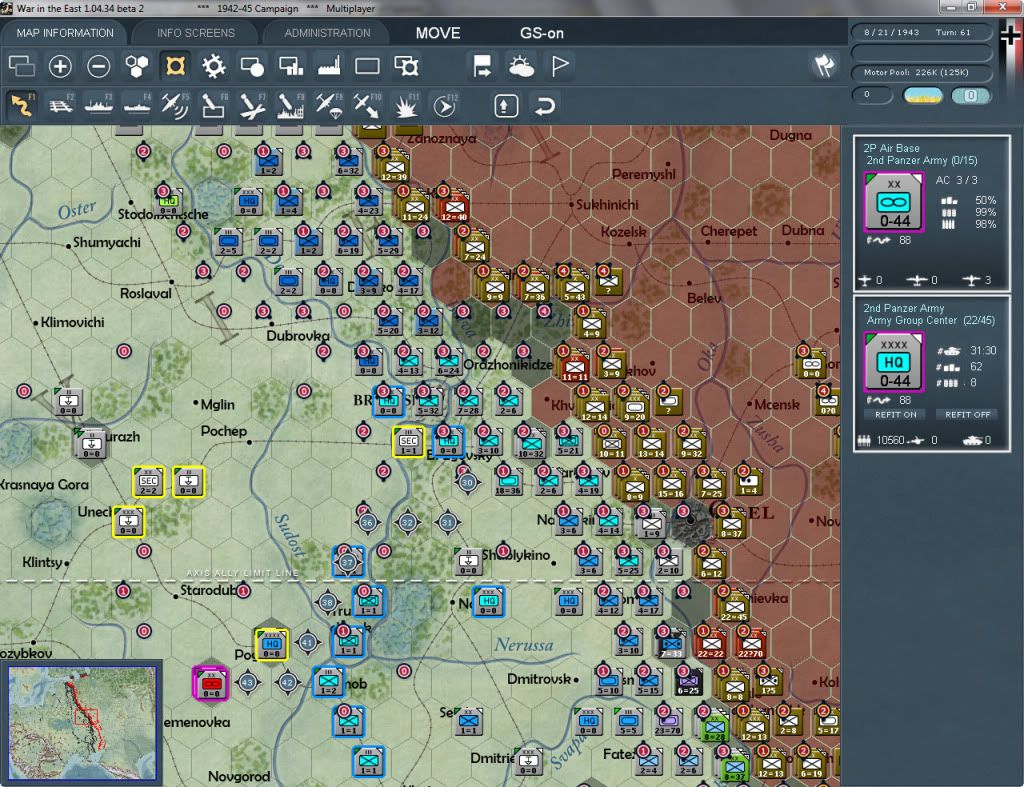Image resolution: width=1024 pixels, height=787 pixels.
Task: Click the Motor Pool readout
Action: (x=921, y=72)
